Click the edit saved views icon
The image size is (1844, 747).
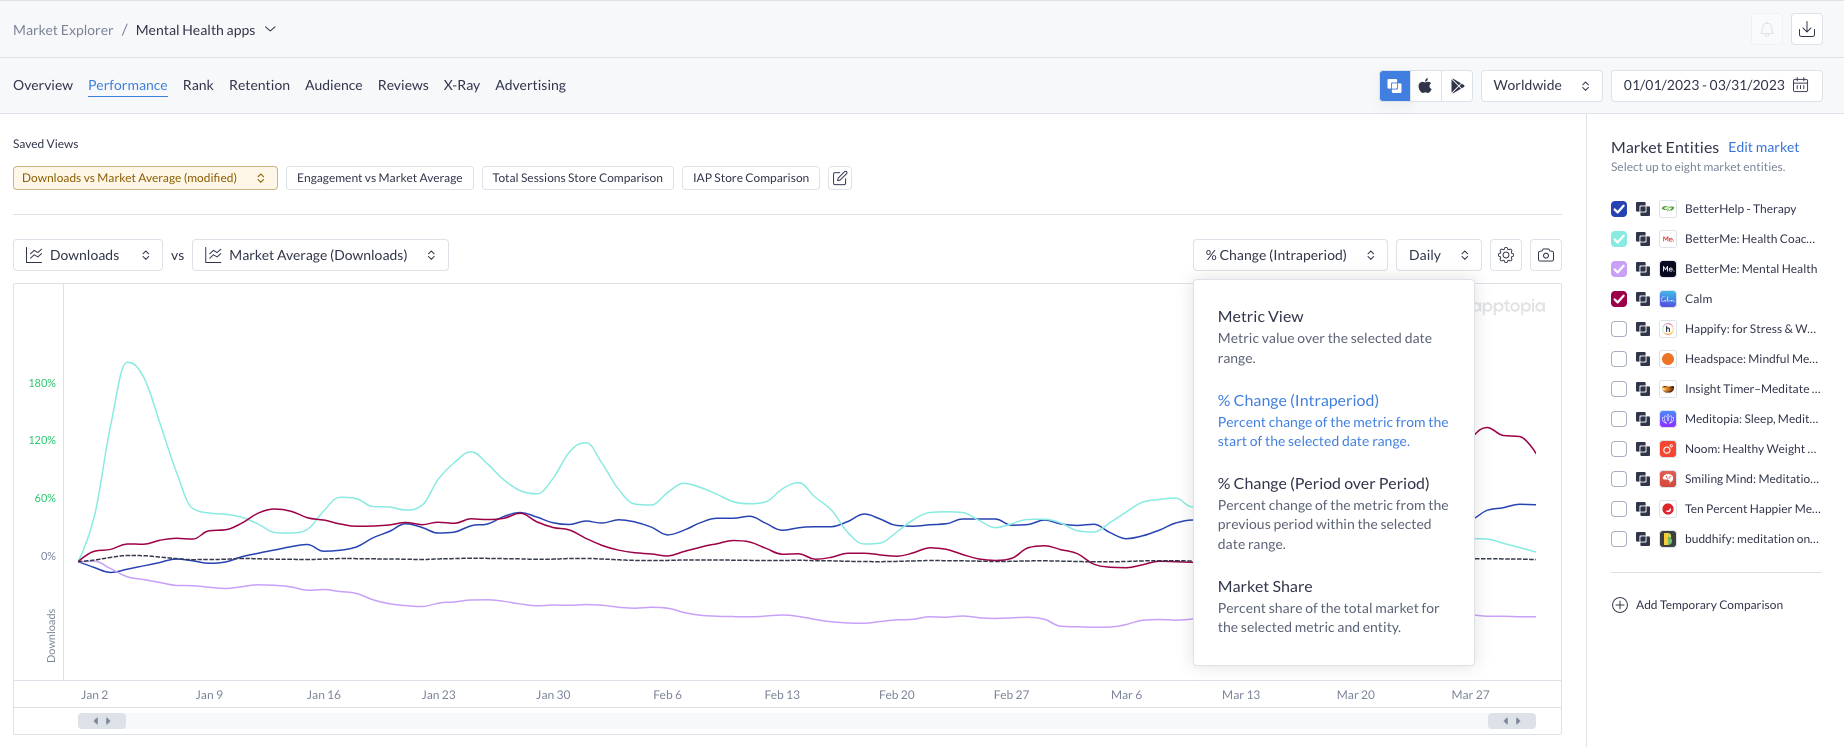[x=840, y=178]
